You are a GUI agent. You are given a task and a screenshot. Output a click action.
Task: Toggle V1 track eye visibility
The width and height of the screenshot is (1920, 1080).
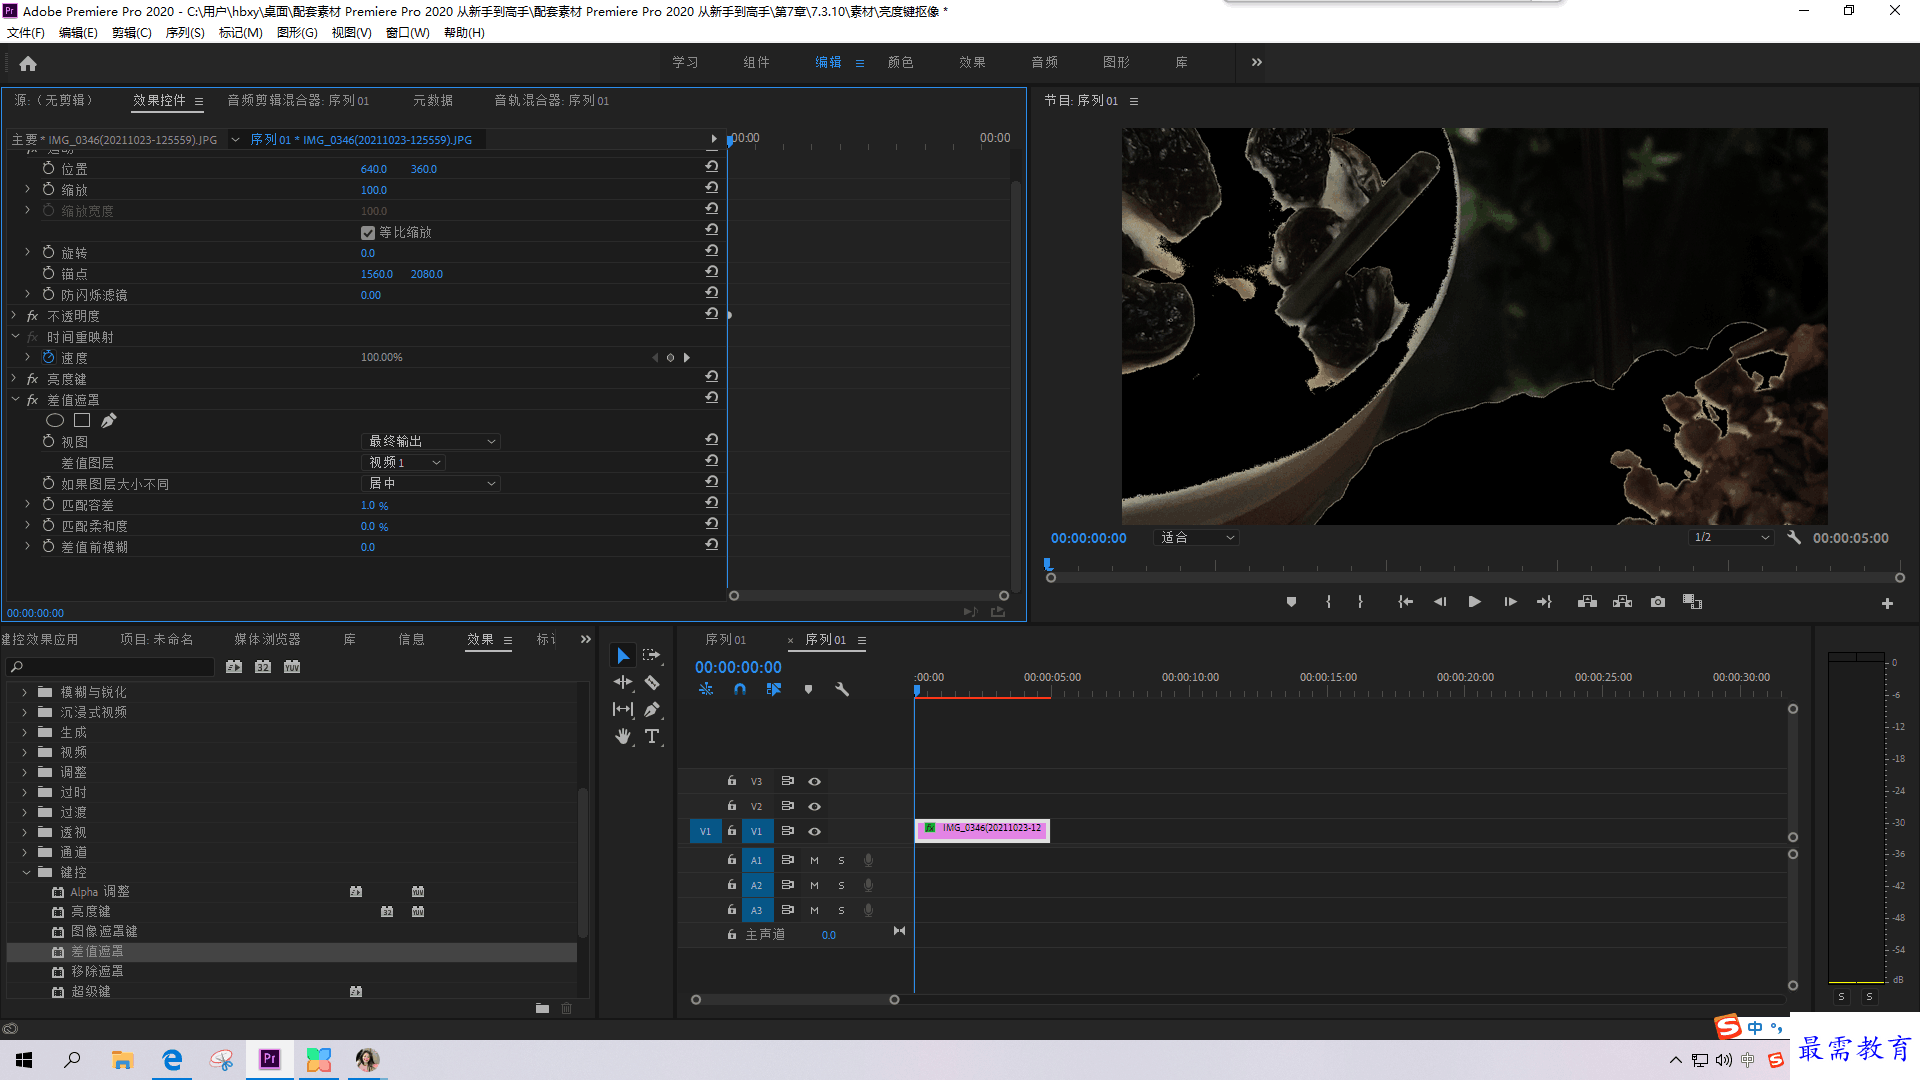coord(815,831)
